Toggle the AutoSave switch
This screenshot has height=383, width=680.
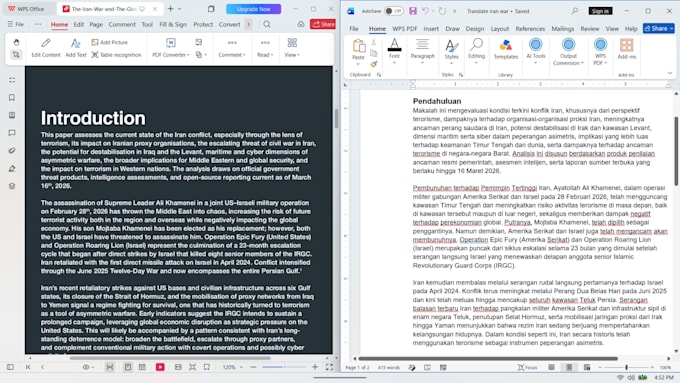point(394,11)
